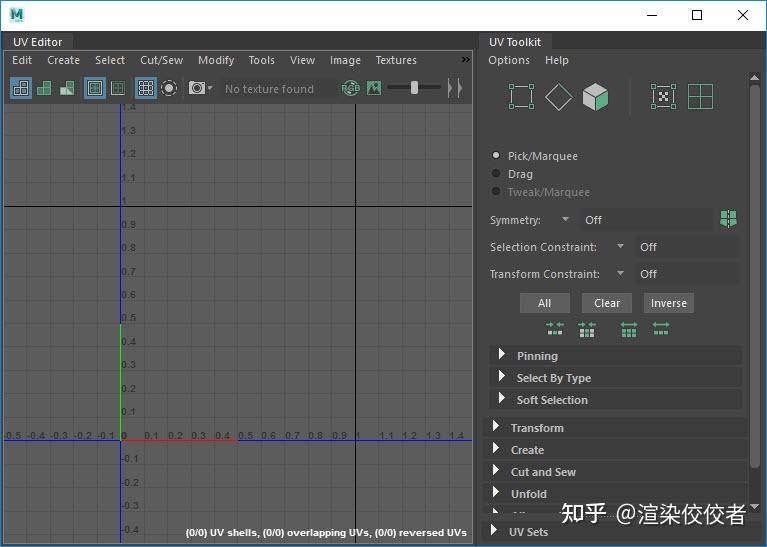This screenshot has height=547, width=767.
Task: Select the UV selection mode icon in Toolkit
Action: pyautogui.click(x=521, y=96)
